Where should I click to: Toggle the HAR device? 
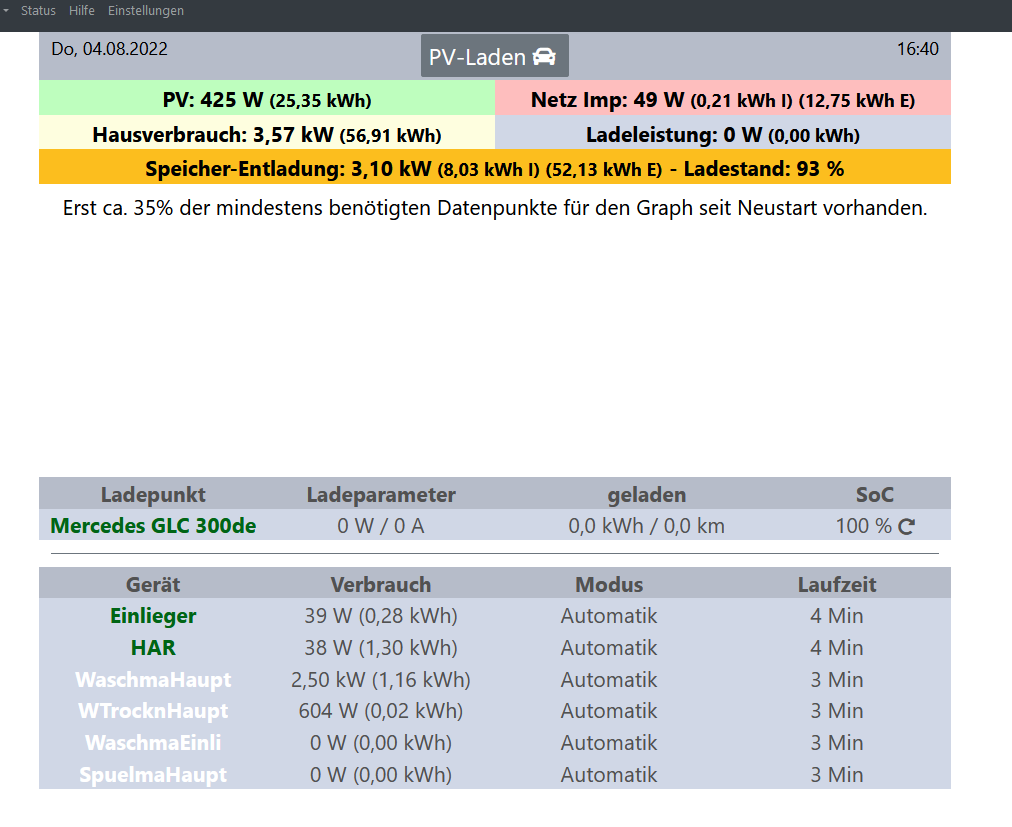(153, 648)
